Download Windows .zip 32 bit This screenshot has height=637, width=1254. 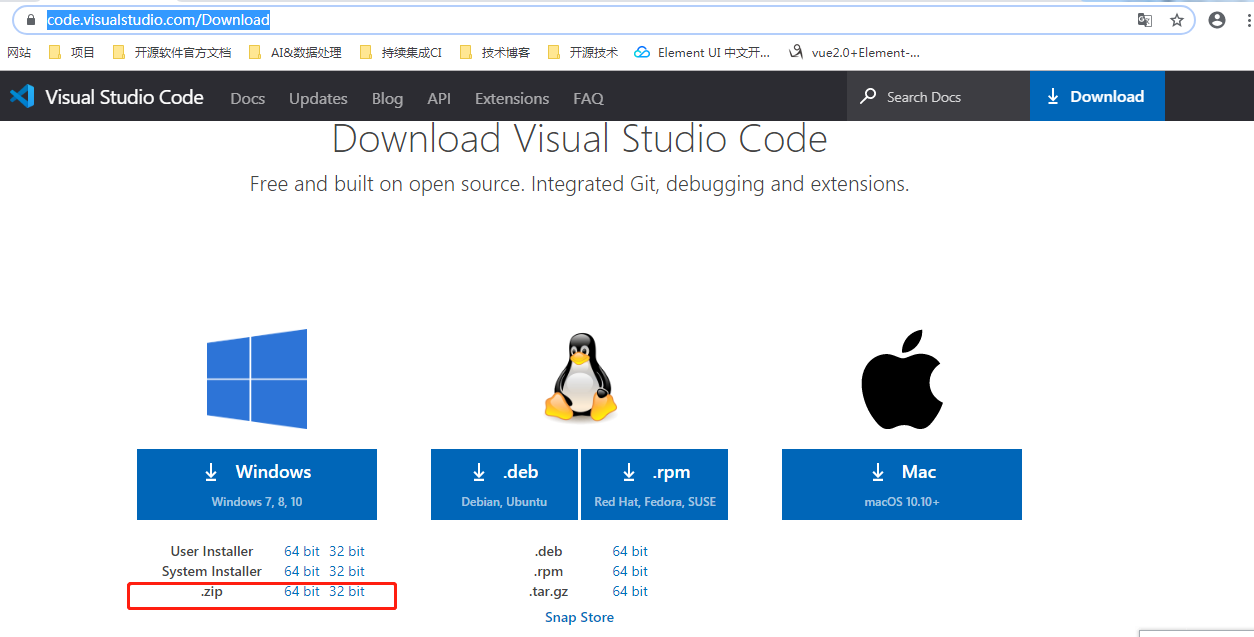tap(347, 591)
